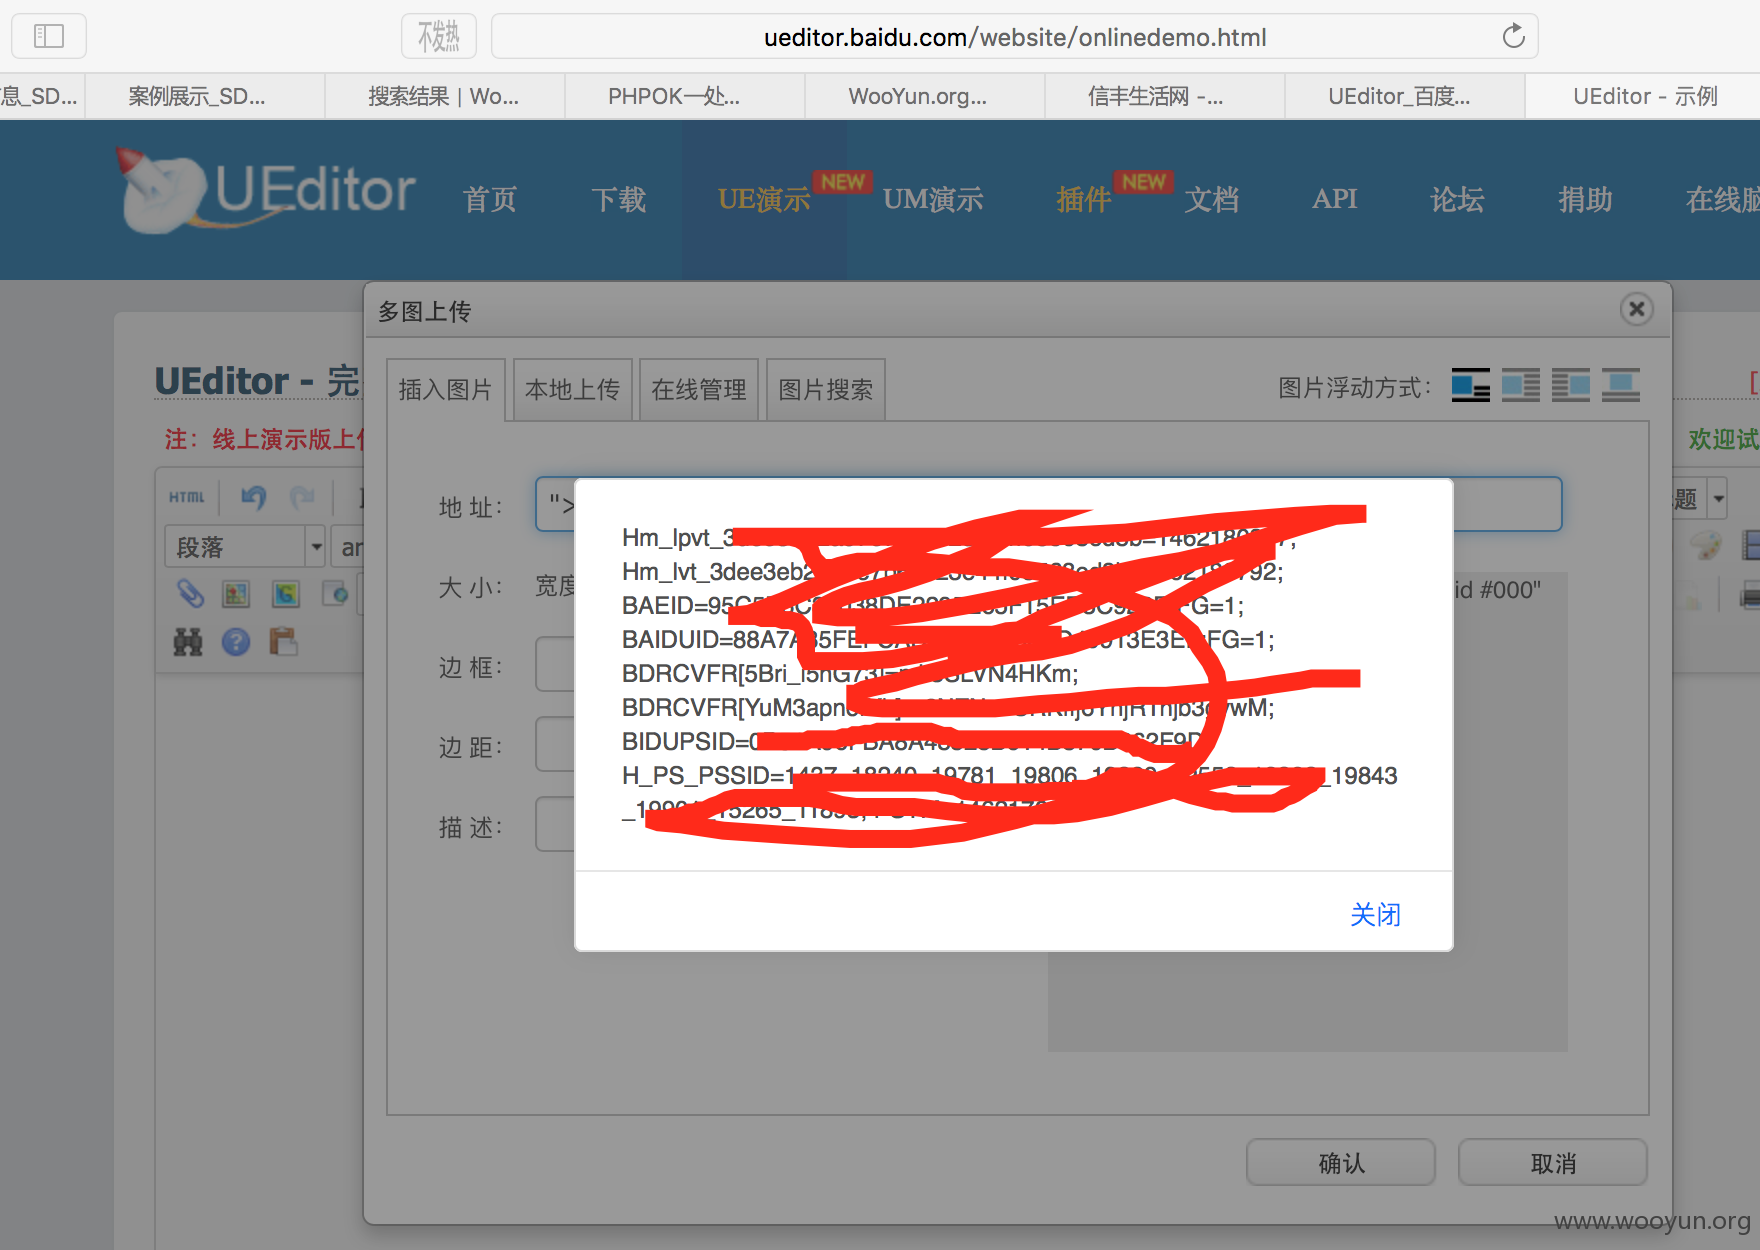Open the font family dropdown beside 段落
1760x1250 pixels.
(x=348, y=547)
